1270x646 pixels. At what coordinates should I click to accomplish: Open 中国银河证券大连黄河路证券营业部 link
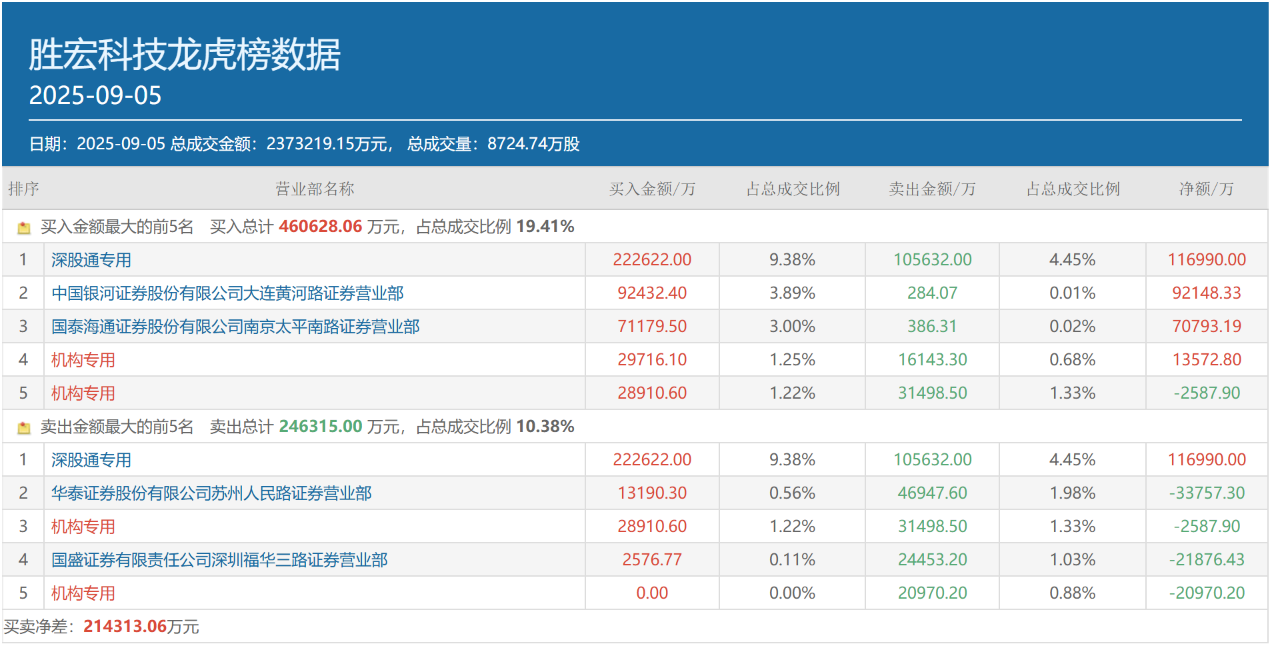pyautogui.click(x=228, y=293)
